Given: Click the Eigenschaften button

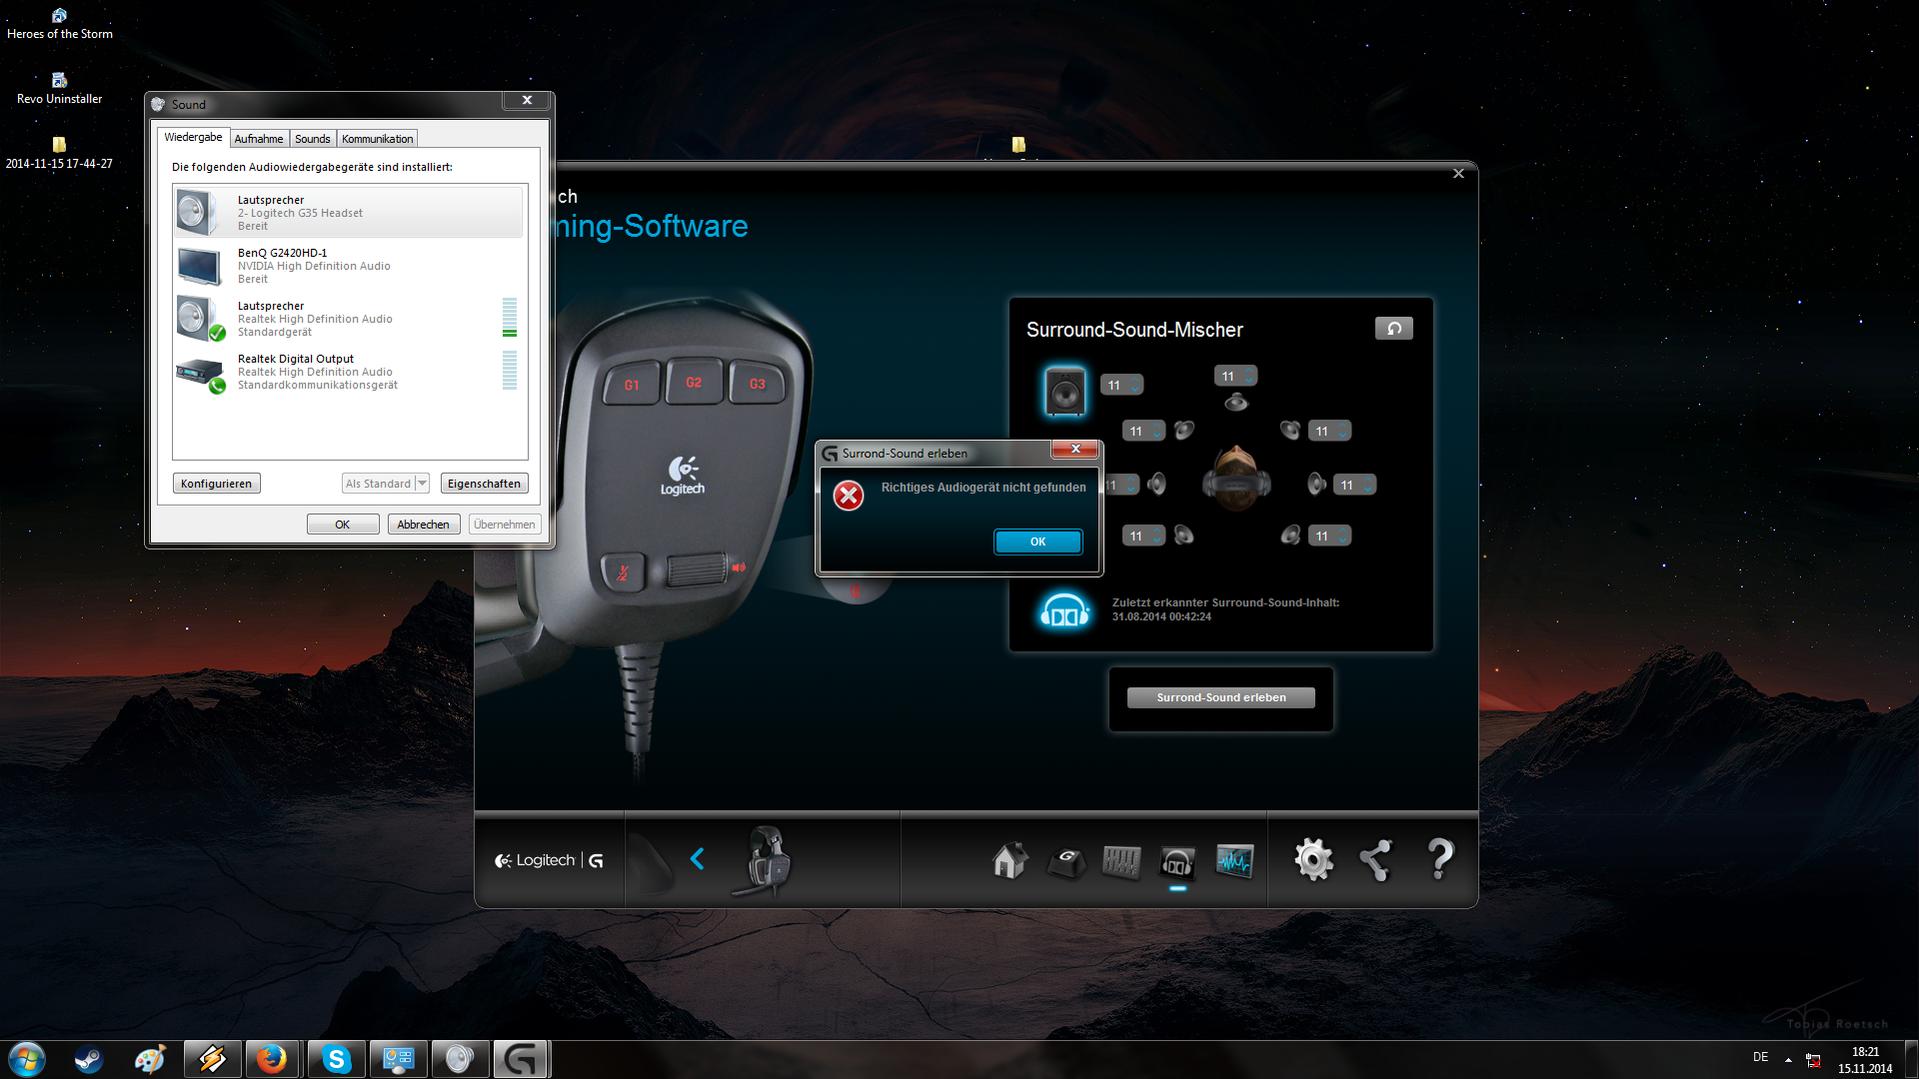Looking at the screenshot, I should pos(484,483).
